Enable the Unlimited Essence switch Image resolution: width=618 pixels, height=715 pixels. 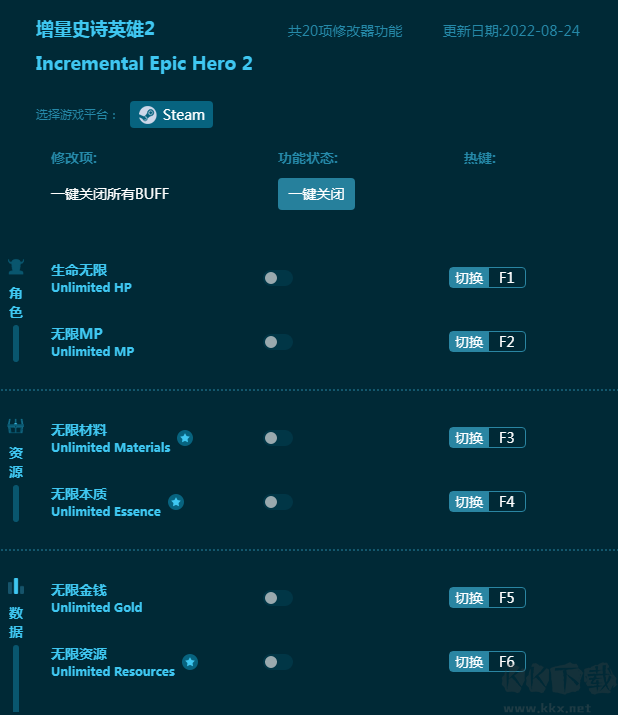277,502
